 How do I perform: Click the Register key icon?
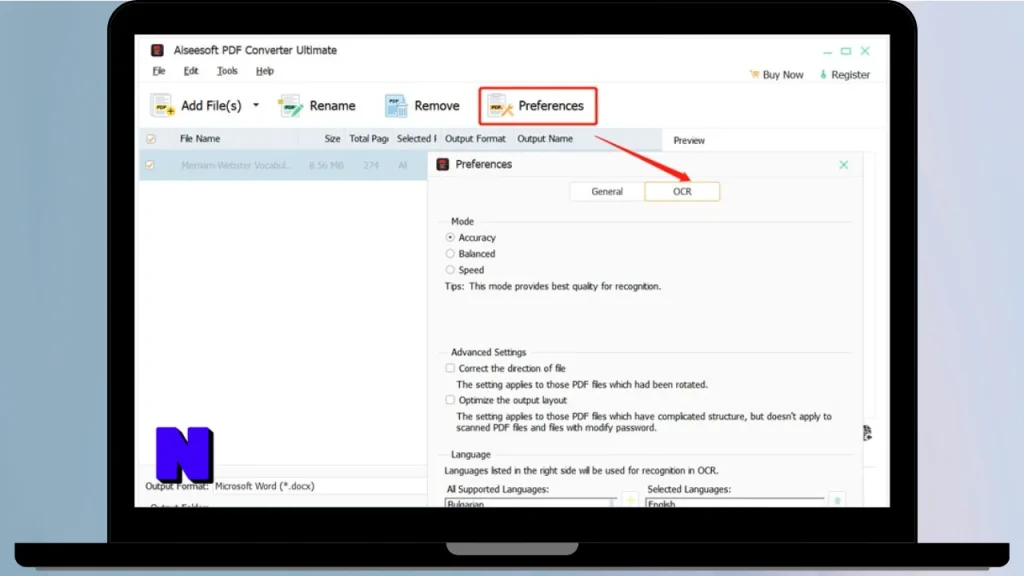(x=823, y=74)
